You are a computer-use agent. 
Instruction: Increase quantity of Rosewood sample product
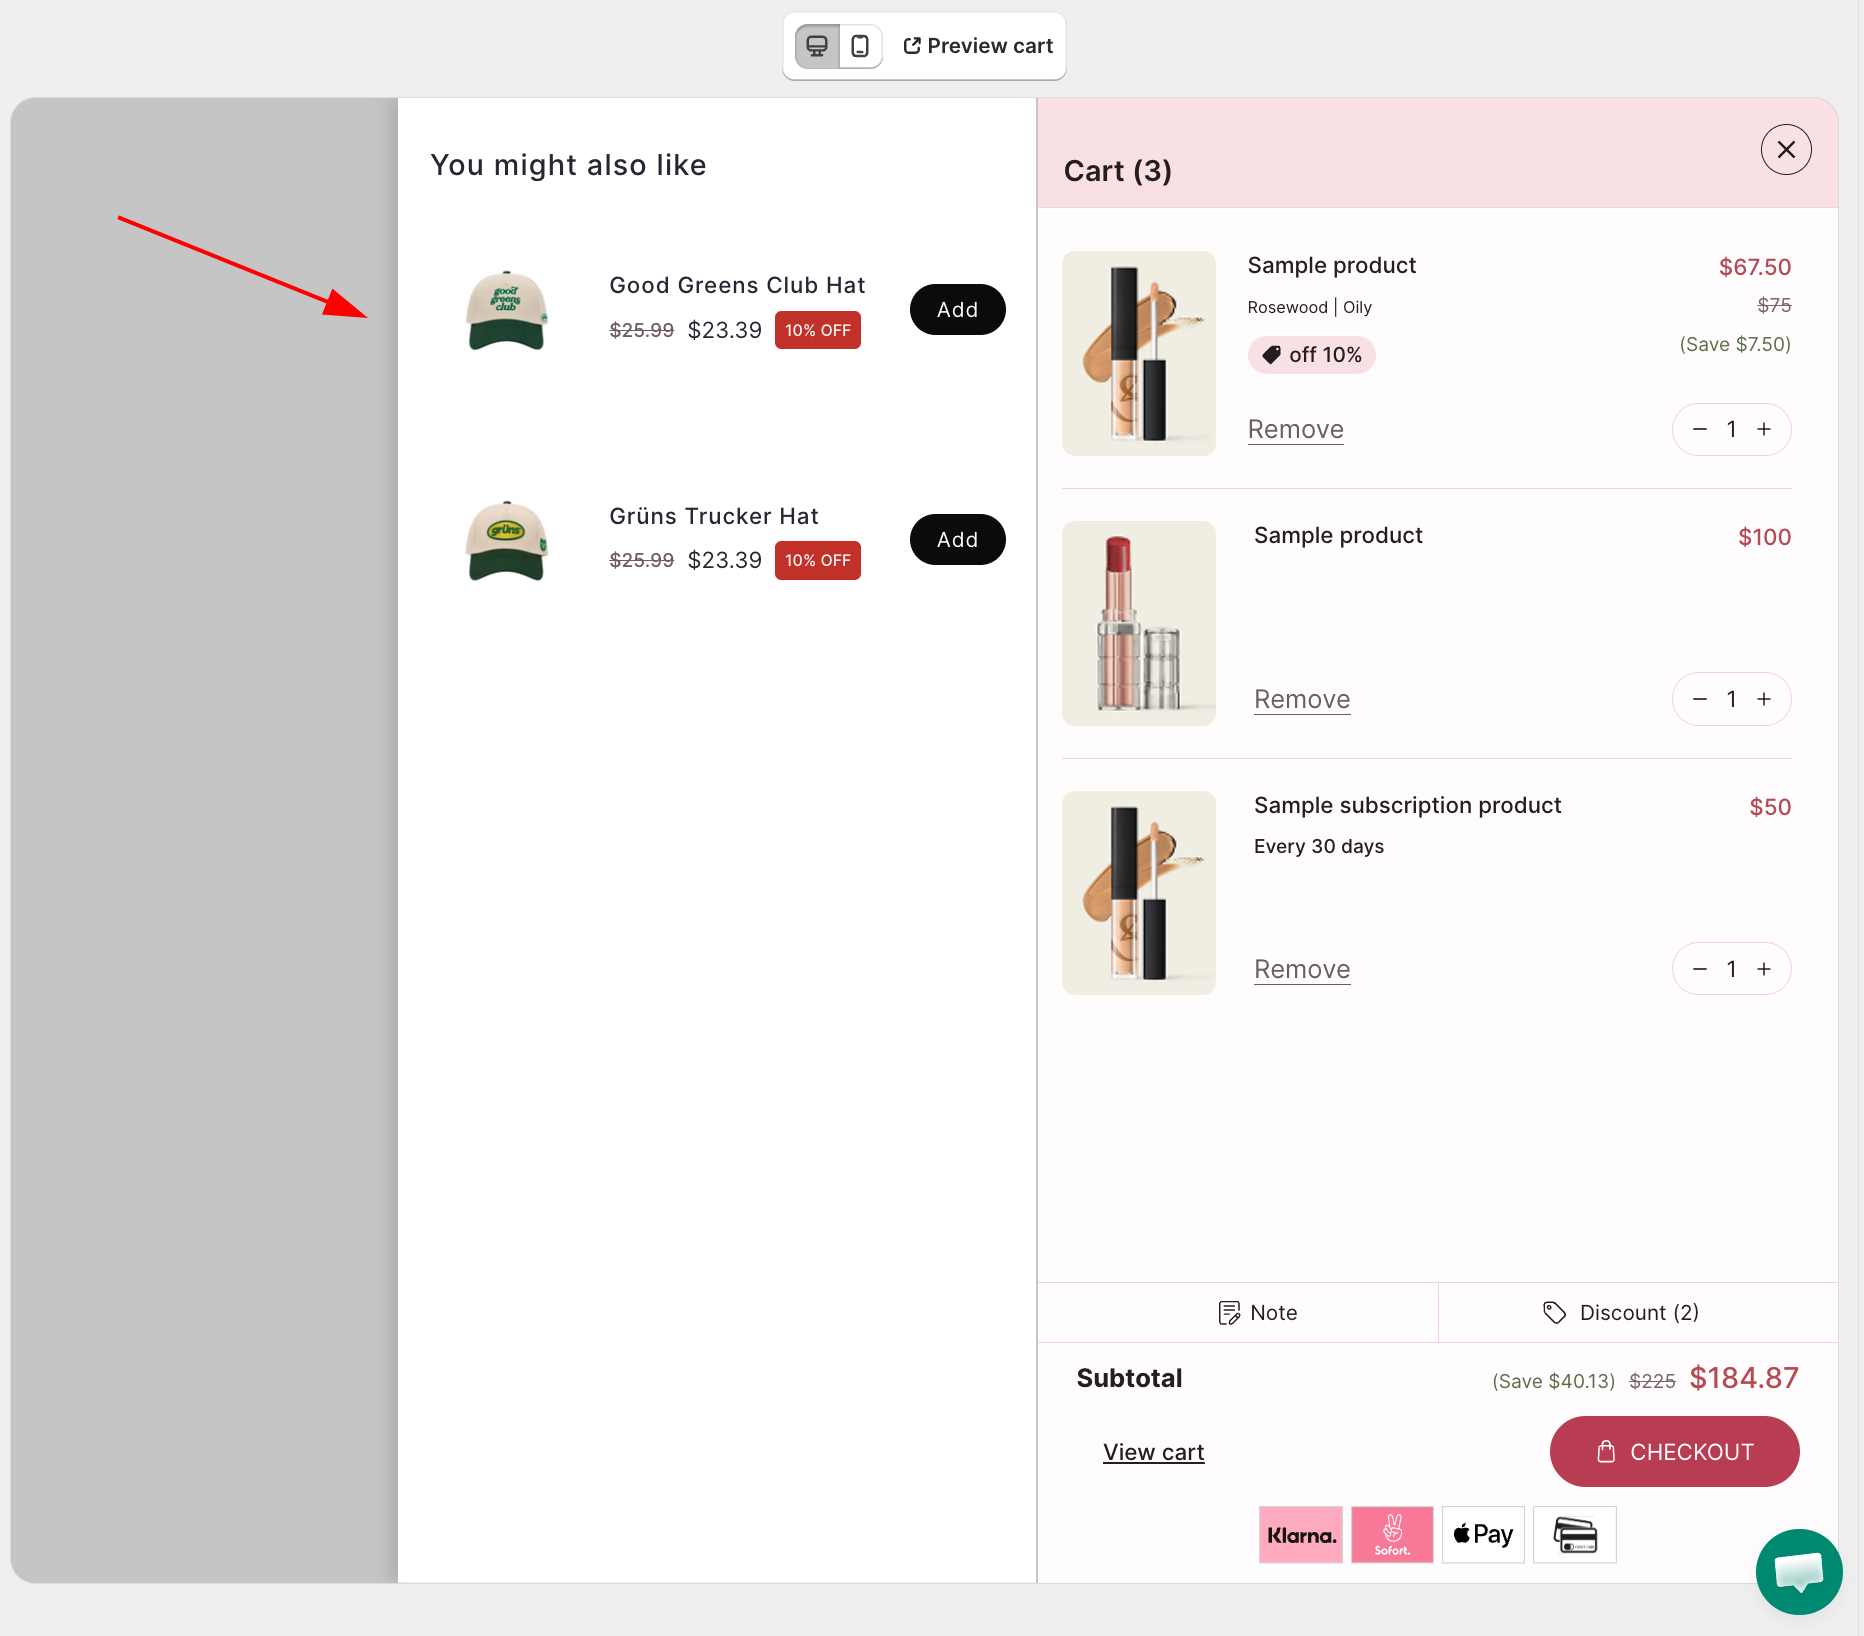coord(1764,430)
